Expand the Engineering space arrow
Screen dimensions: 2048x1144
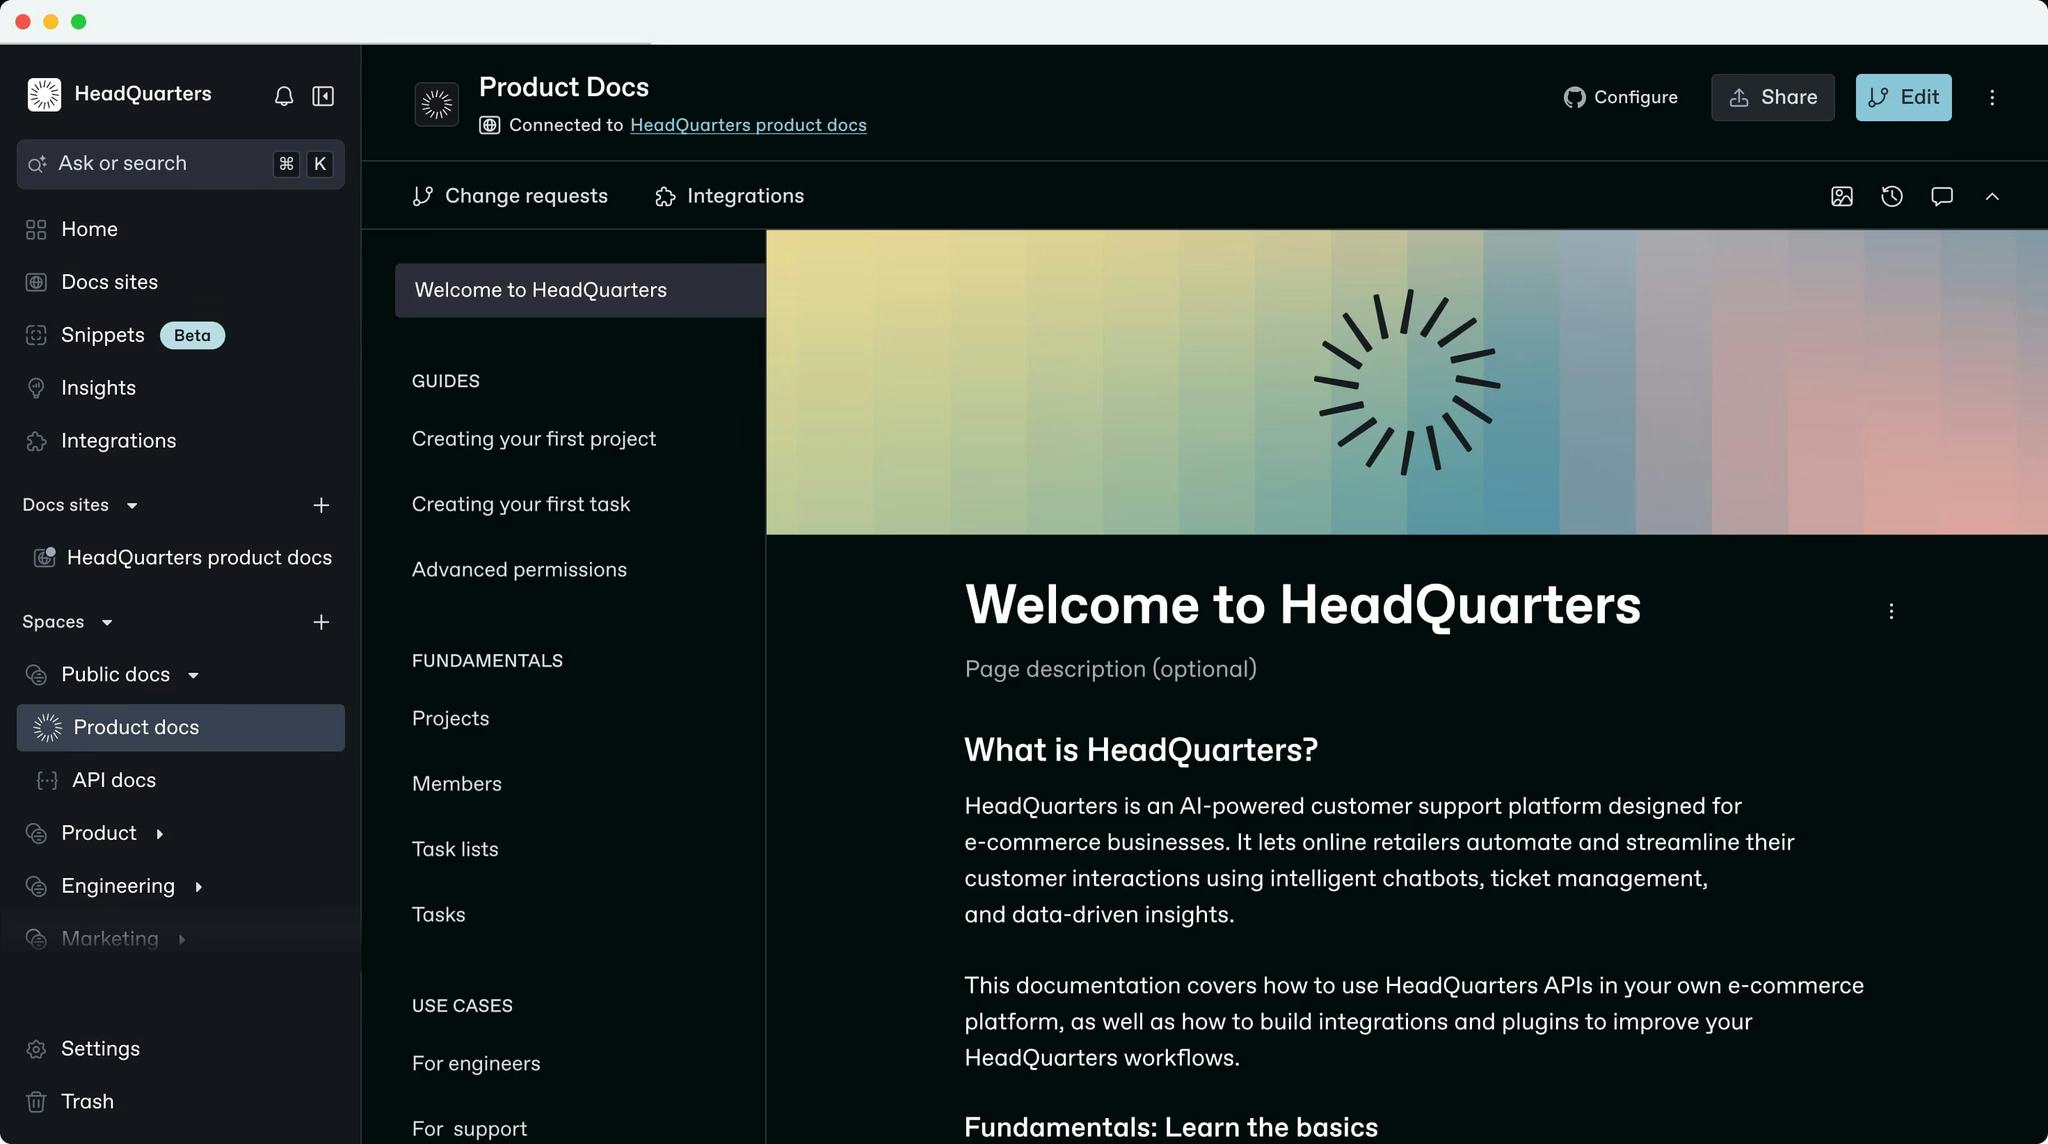(198, 887)
